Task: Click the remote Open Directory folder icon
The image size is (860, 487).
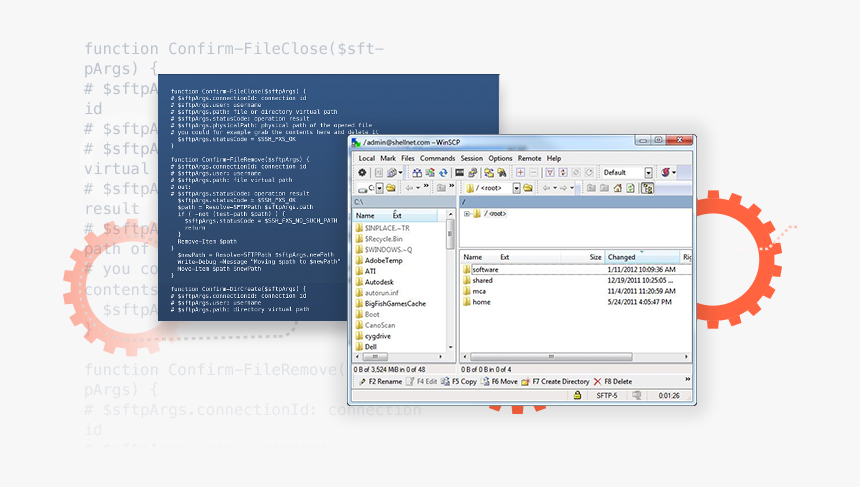Action: click(528, 188)
